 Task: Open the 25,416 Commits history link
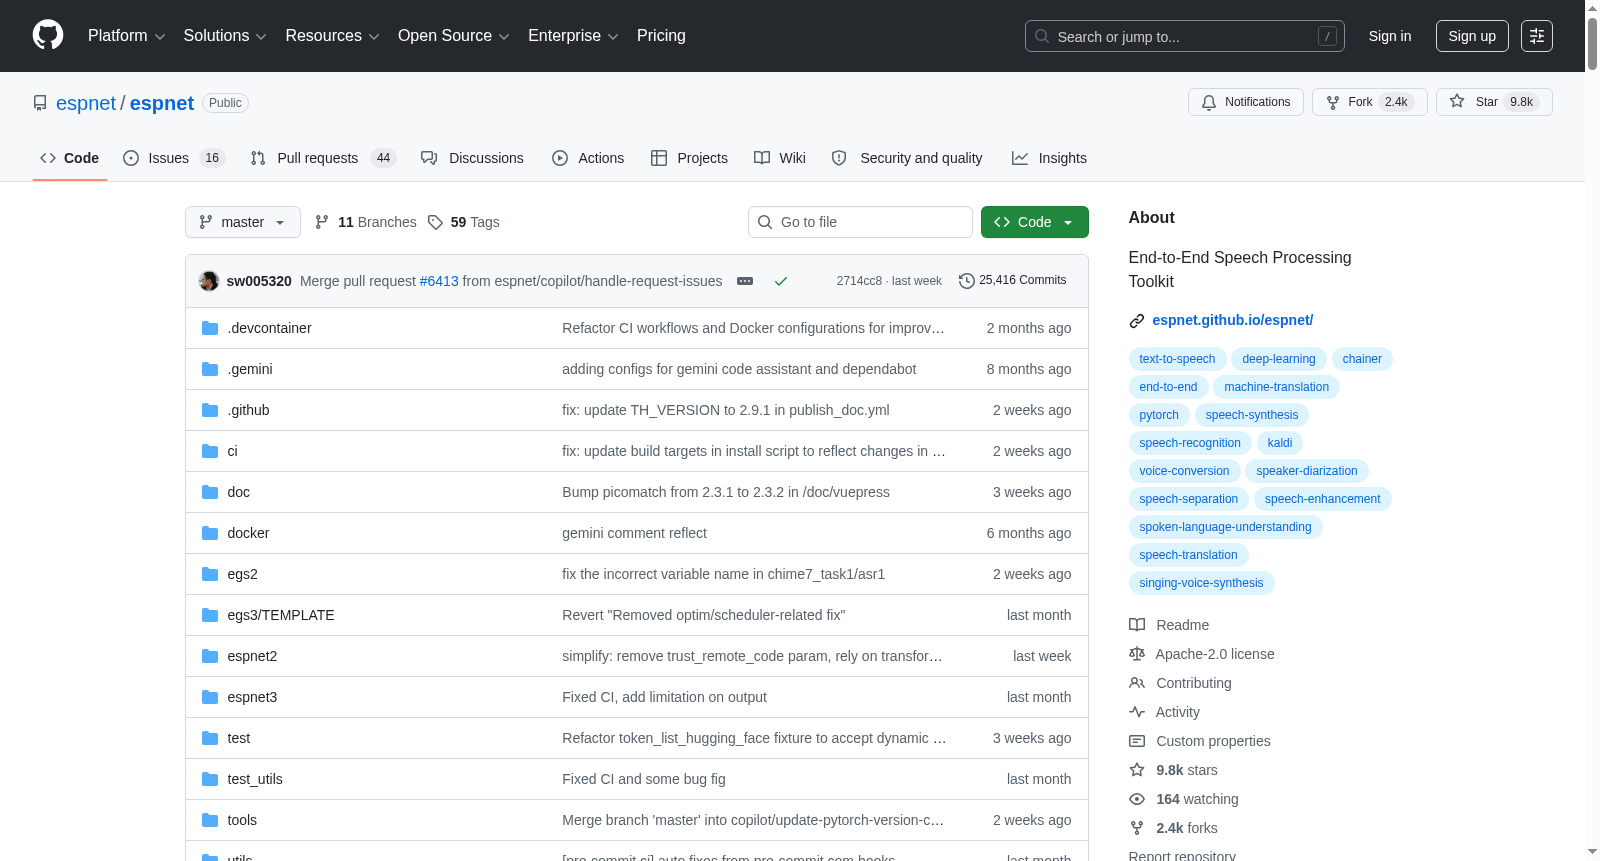[1012, 280]
